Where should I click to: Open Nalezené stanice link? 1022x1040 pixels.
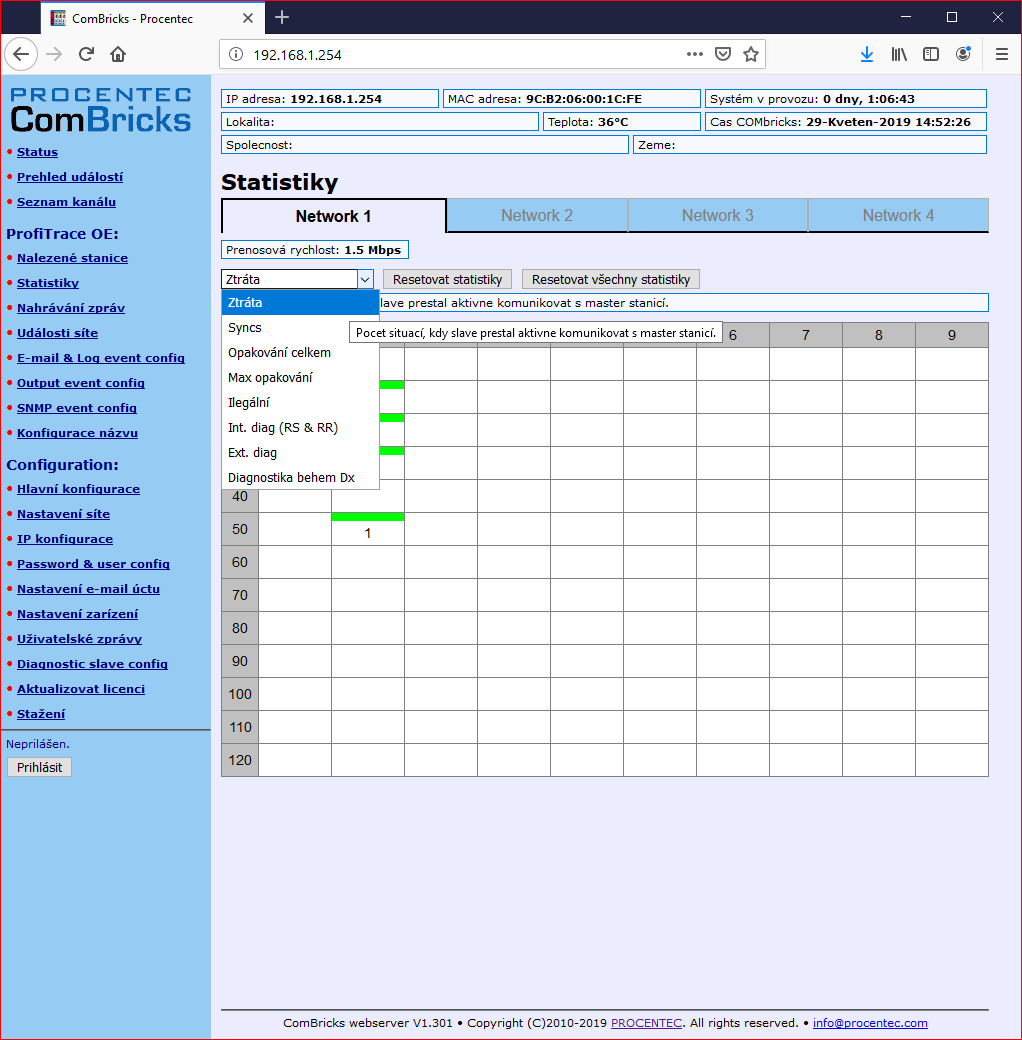tap(72, 258)
